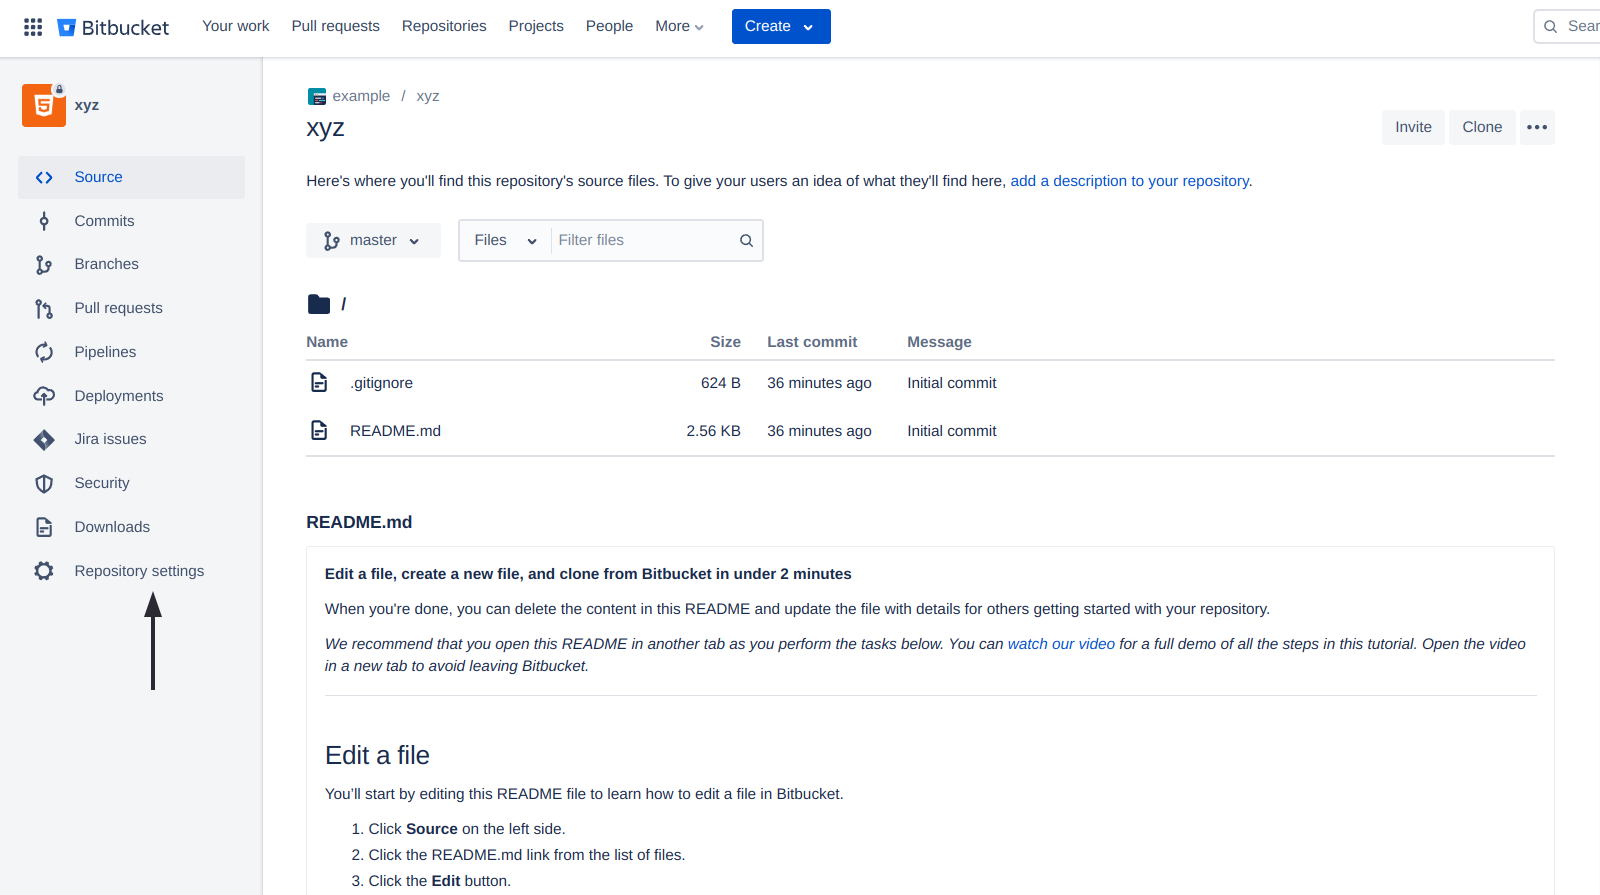Select Pipelines in the sidebar
Screen dimensions: 1600x895
(131, 352)
